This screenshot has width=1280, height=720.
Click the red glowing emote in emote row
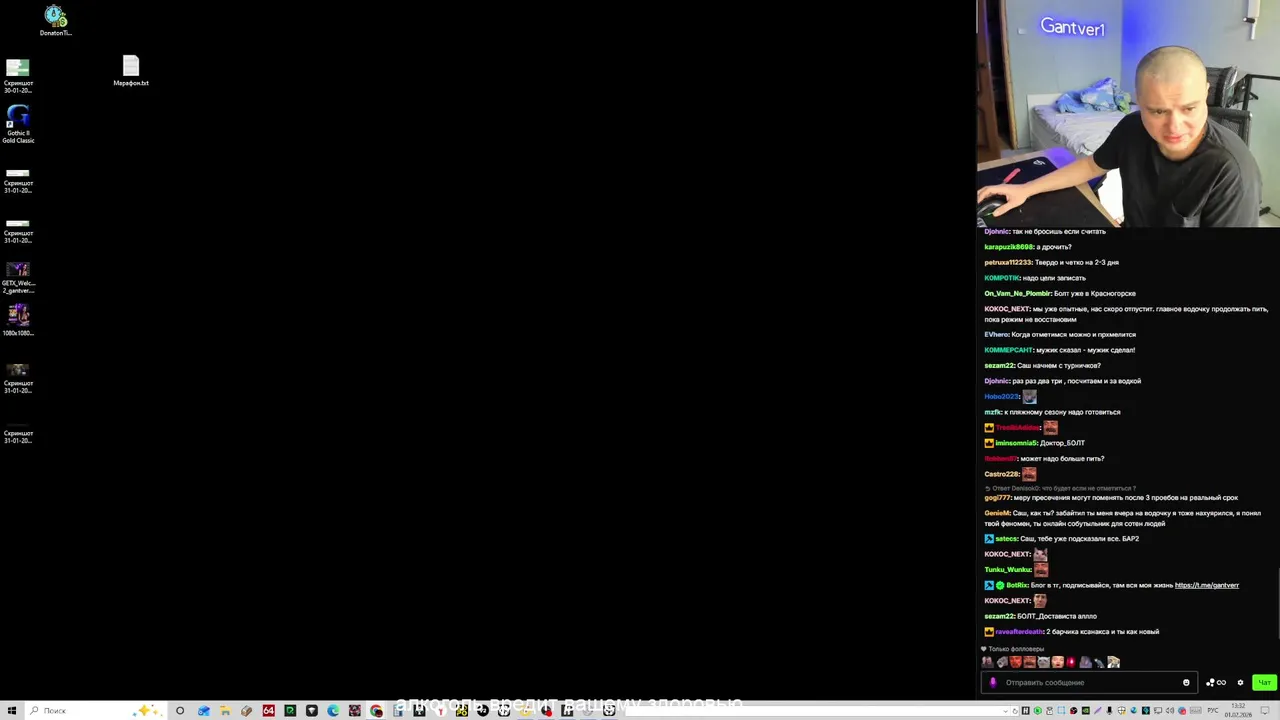click(1071, 662)
